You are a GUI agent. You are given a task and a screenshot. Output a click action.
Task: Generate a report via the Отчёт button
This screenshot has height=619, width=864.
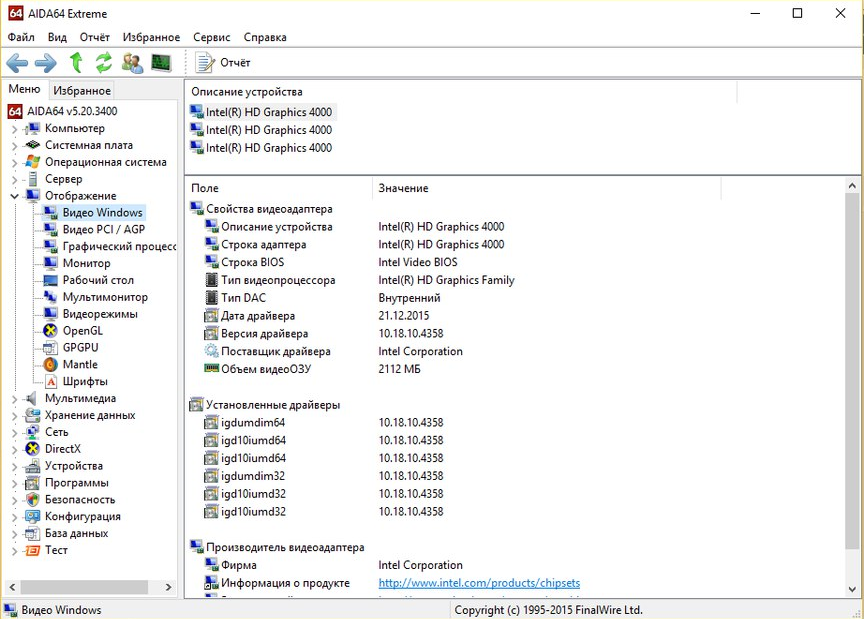pyautogui.click(x=223, y=62)
